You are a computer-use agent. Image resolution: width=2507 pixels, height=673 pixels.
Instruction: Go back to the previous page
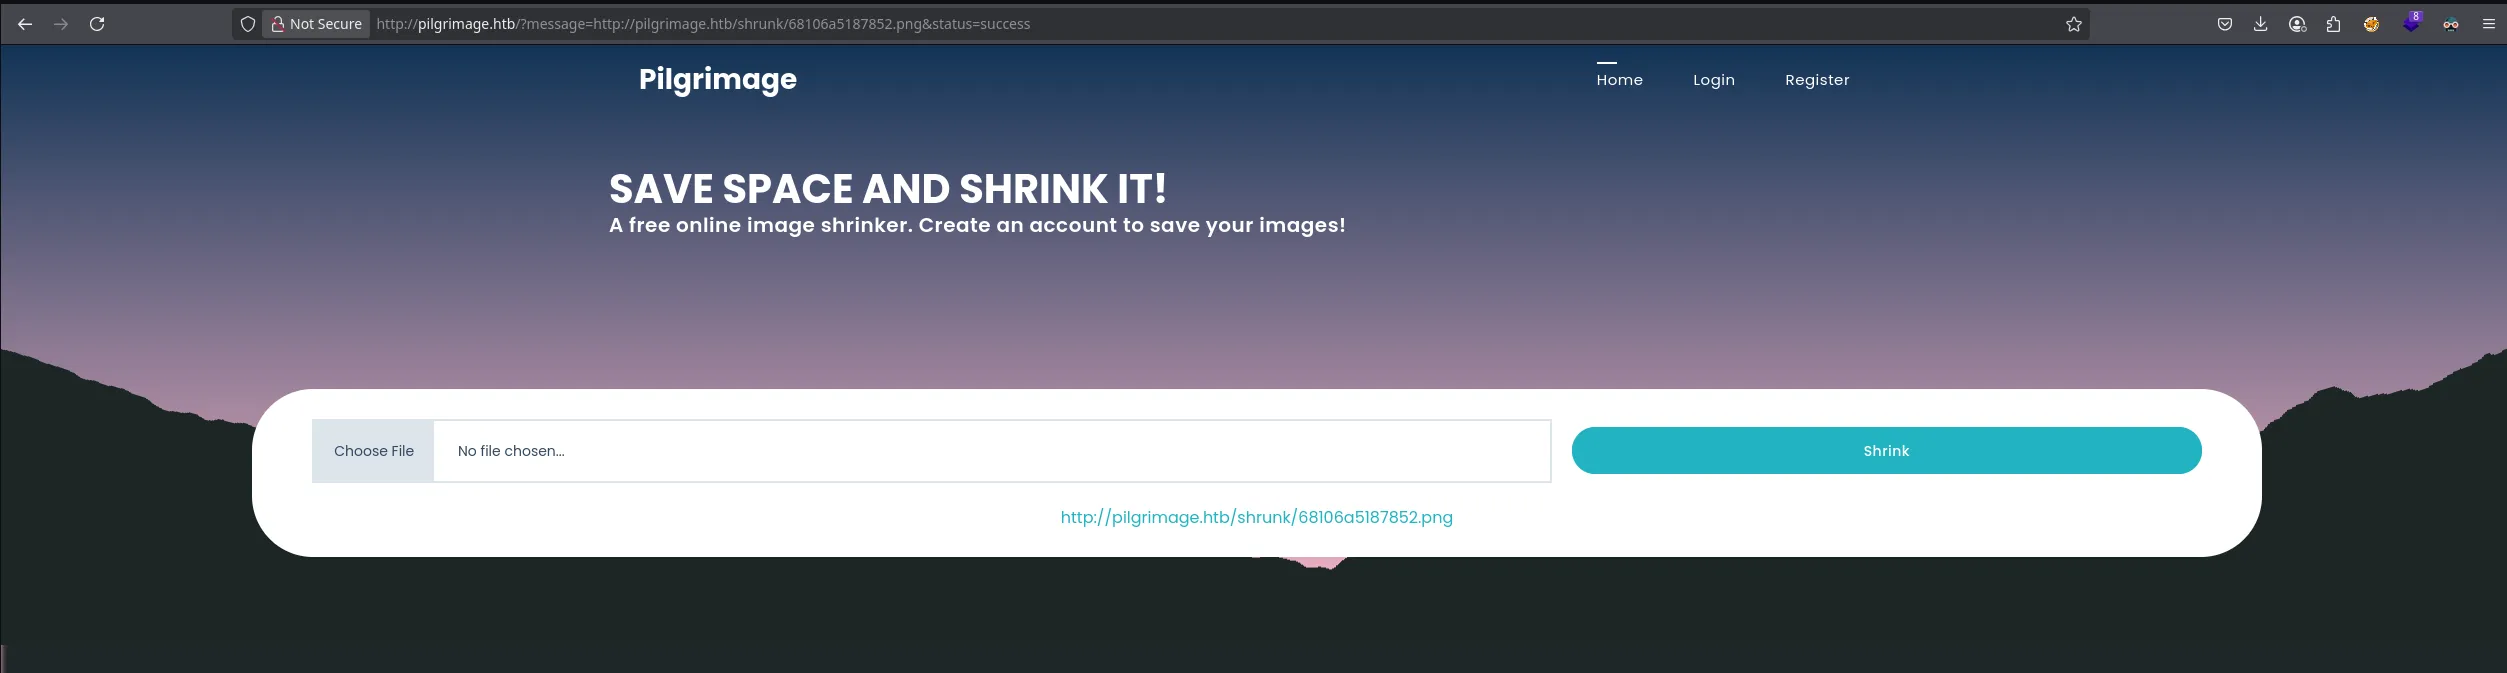pyautogui.click(x=25, y=24)
